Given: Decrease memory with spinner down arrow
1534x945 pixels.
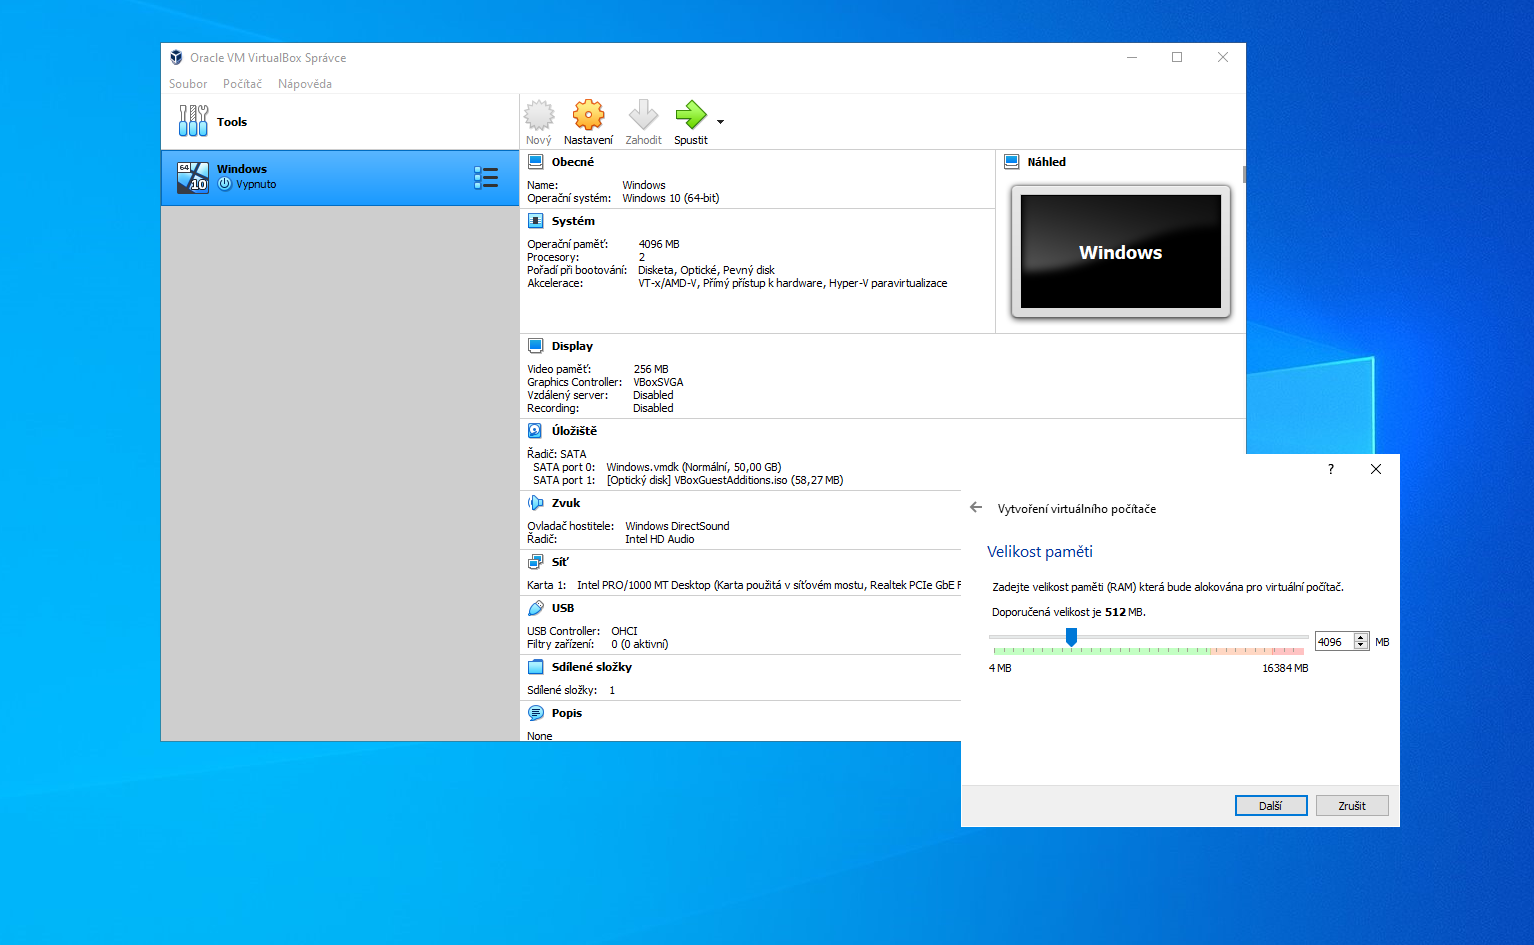Looking at the screenshot, I should click(x=1361, y=646).
